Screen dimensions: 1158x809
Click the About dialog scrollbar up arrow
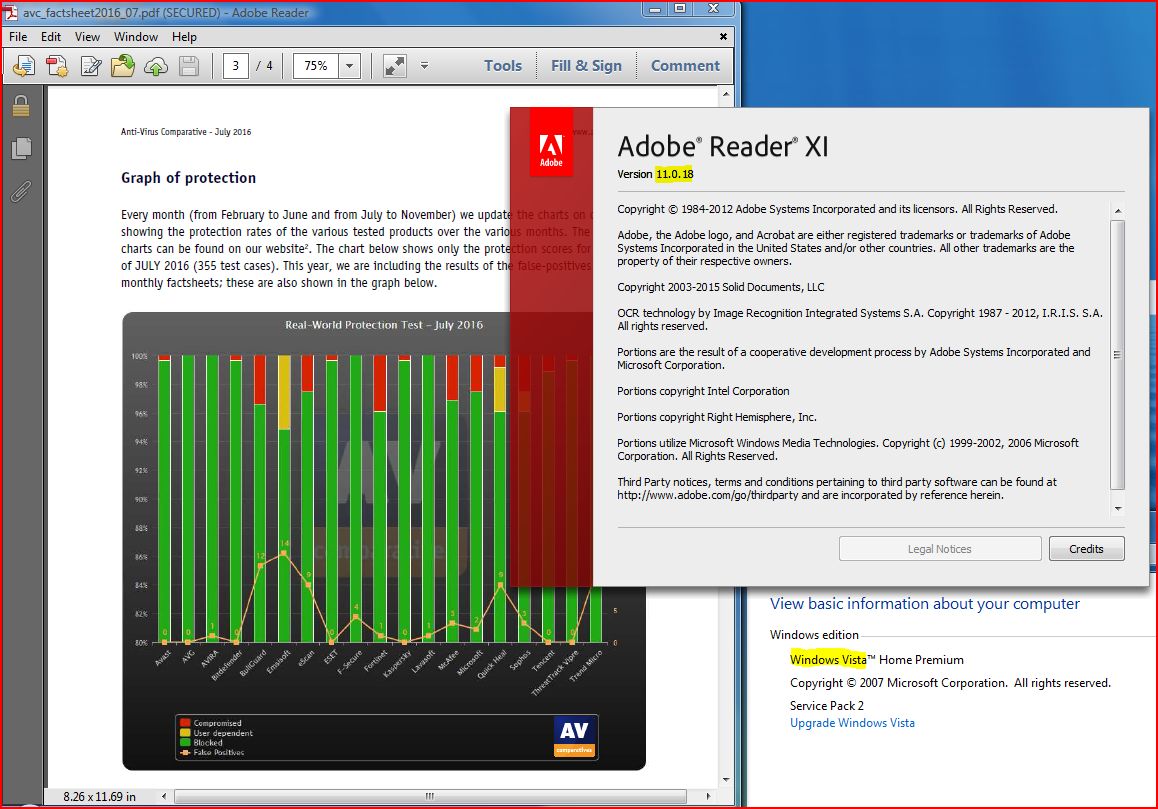pyautogui.click(x=1118, y=211)
